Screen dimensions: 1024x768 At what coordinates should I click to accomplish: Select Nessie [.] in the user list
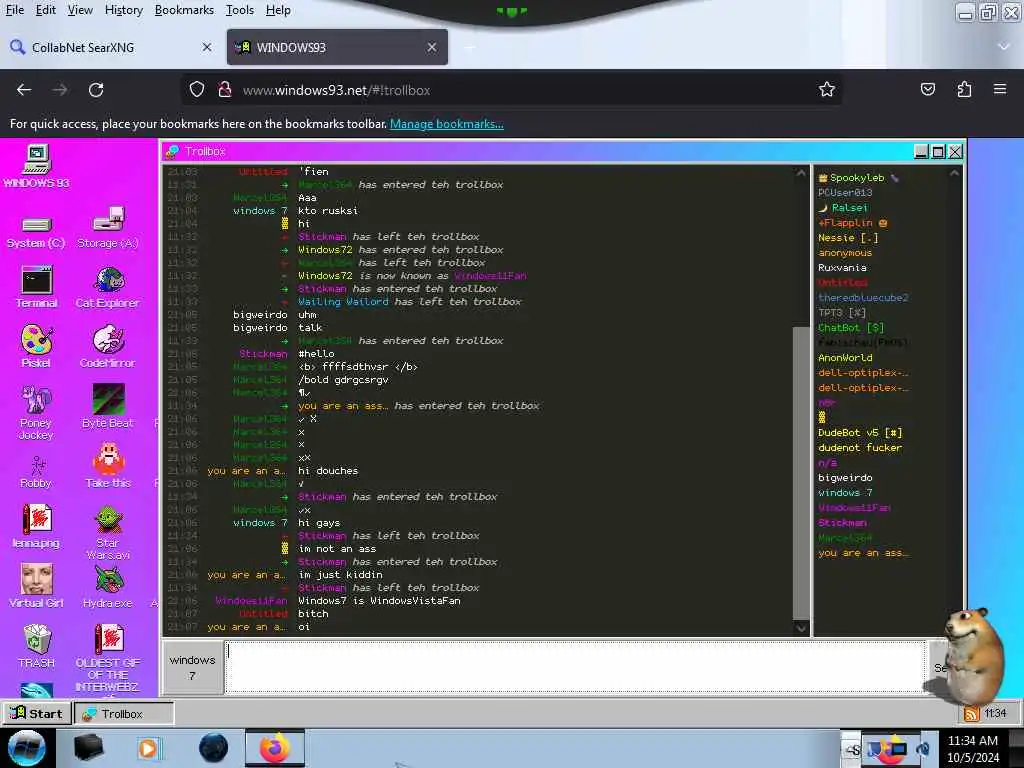point(848,238)
